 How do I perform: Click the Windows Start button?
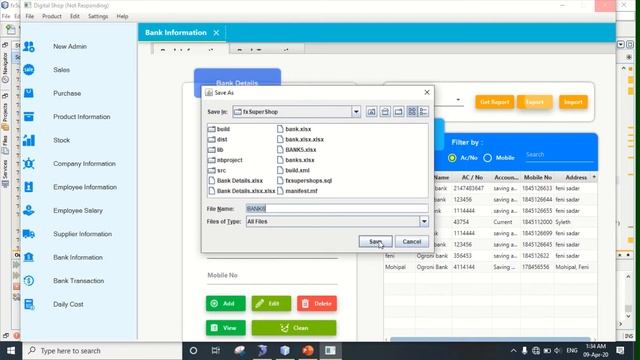pyautogui.click(x=11, y=351)
